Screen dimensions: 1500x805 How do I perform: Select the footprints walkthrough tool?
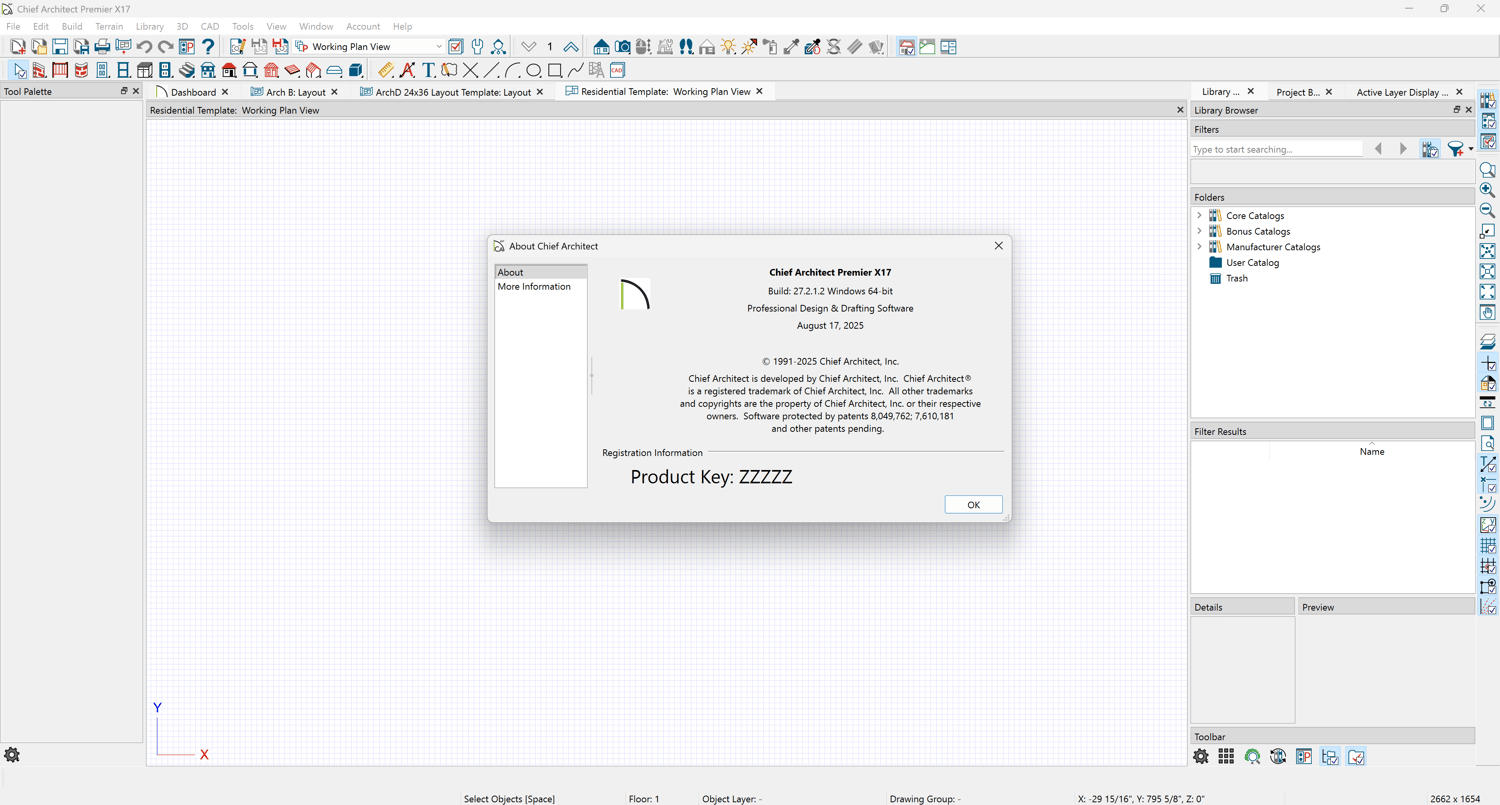coord(686,47)
